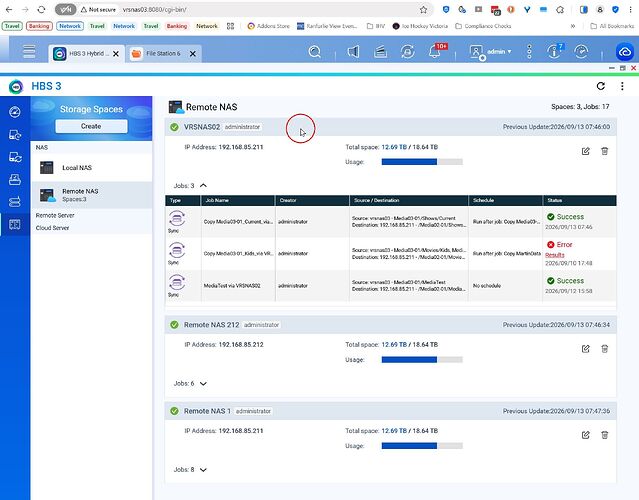Click the Create storage space button
The height and width of the screenshot is (500, 639).
(x=91, y=126)
